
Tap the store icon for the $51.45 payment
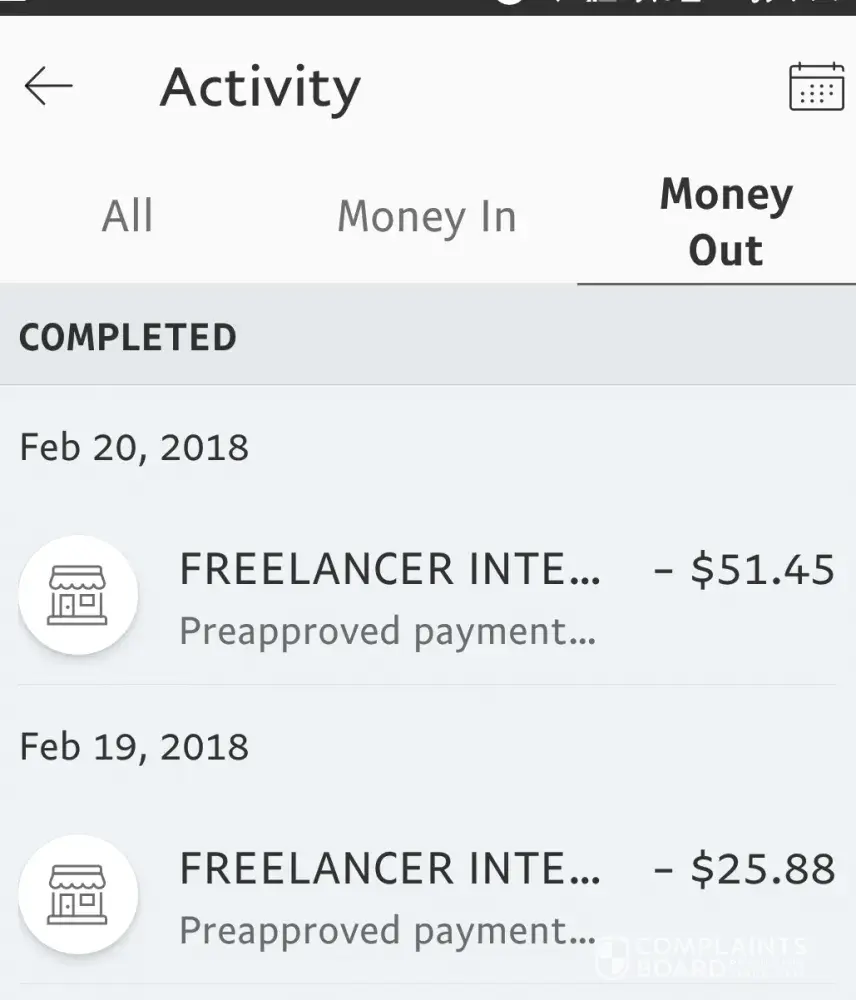(x=78, y=595)
